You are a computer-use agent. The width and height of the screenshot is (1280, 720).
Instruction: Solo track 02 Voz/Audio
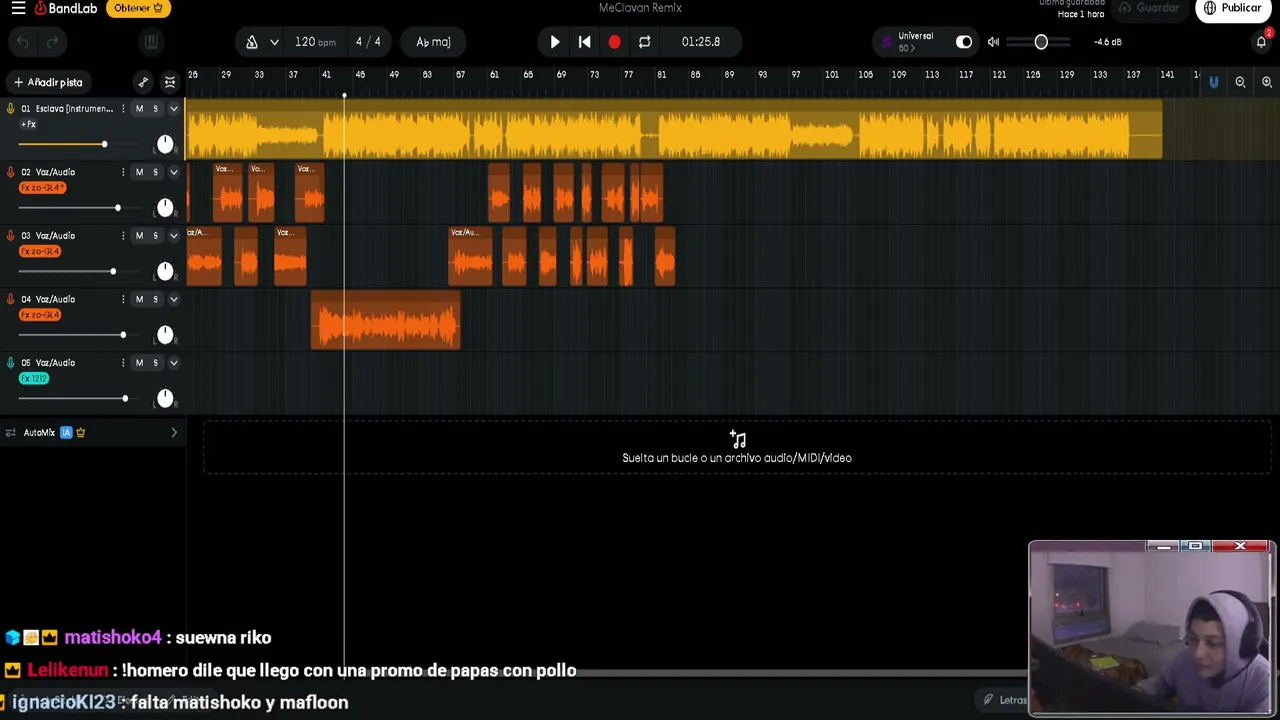155,172
